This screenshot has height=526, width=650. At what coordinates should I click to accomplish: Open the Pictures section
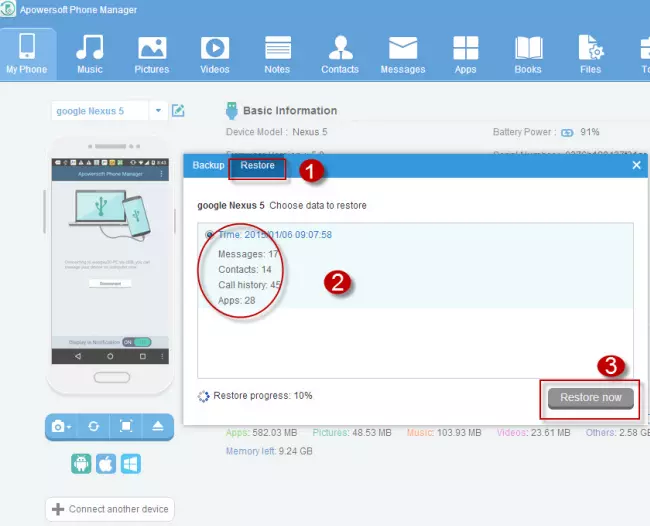tap(152, 54)
